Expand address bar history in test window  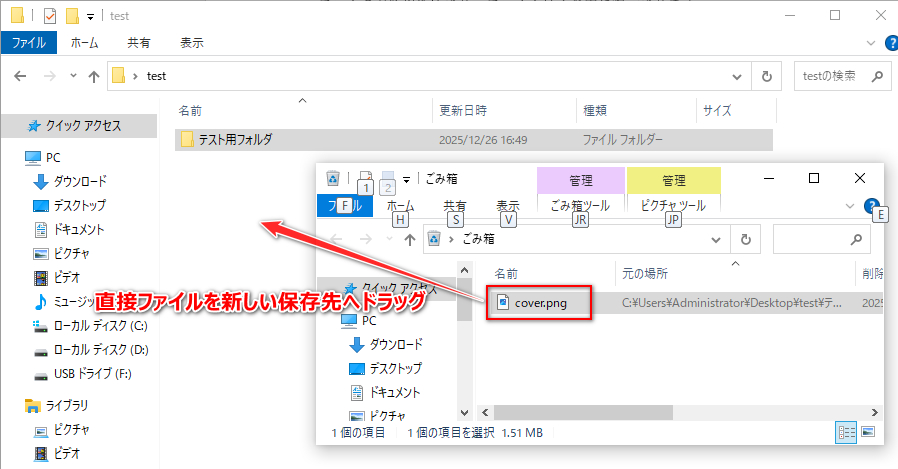pos(737,76)
